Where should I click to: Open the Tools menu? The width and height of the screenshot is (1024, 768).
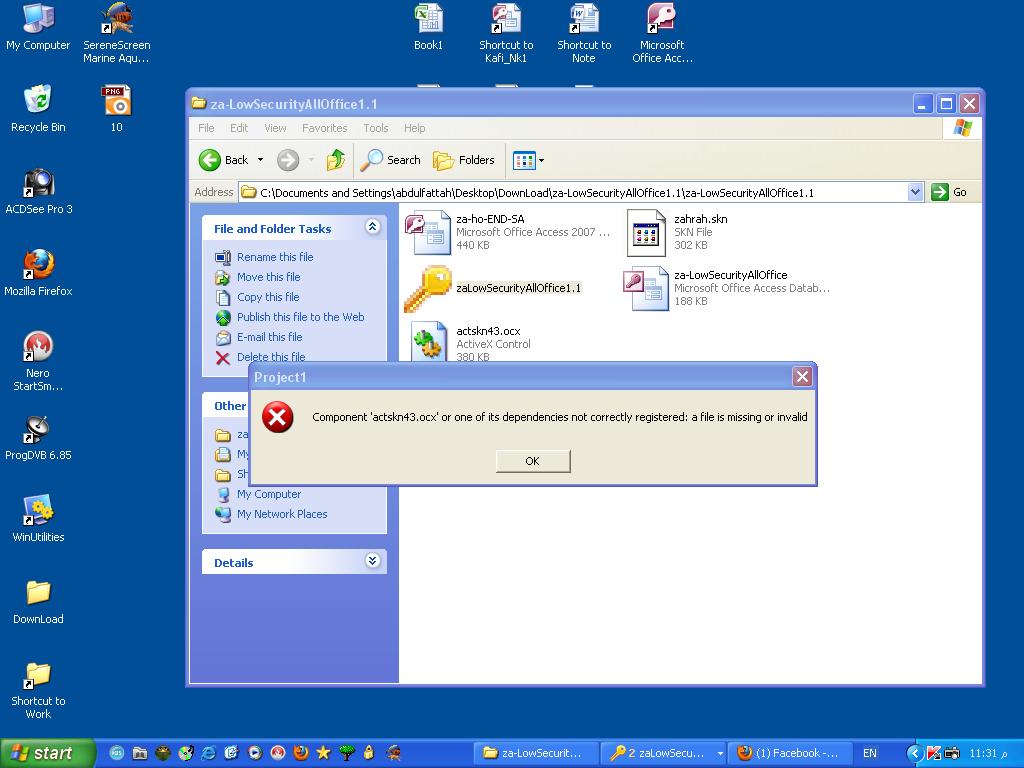click(376, 128)
